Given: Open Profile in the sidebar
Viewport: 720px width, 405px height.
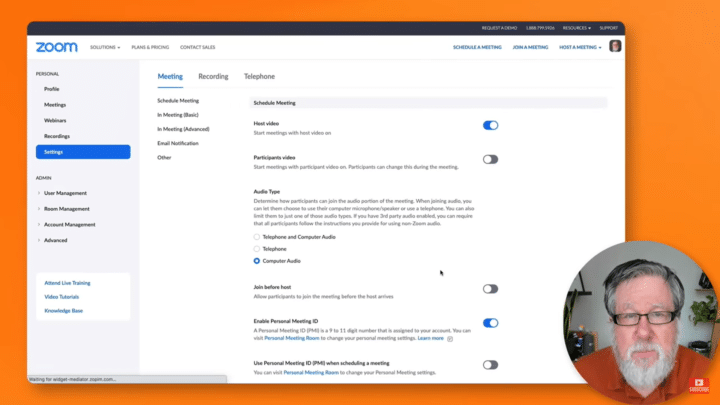Looking at the screenshot, I should click(x=51, y=89).
